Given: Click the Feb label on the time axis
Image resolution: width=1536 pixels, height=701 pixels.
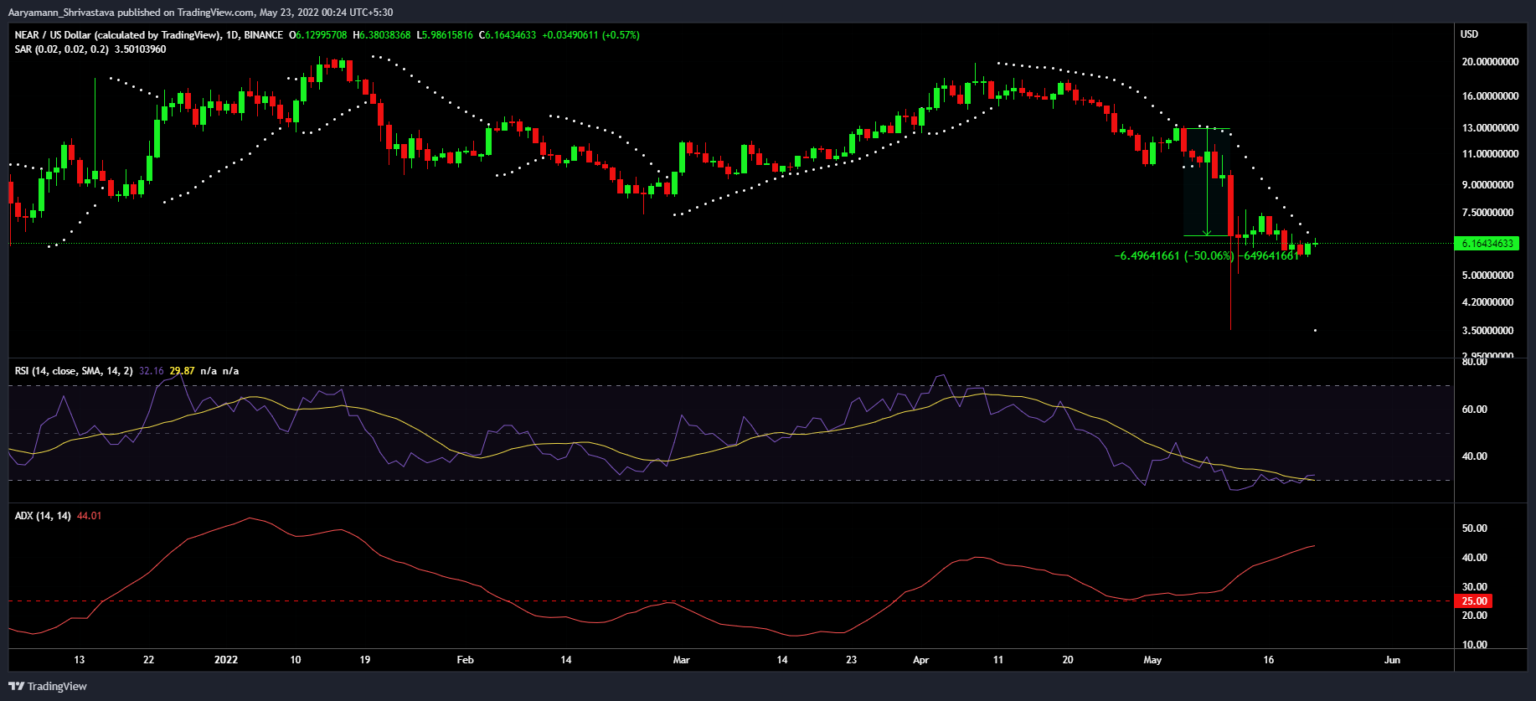Looking at the screenshot, I should click(x=463, y=661).
